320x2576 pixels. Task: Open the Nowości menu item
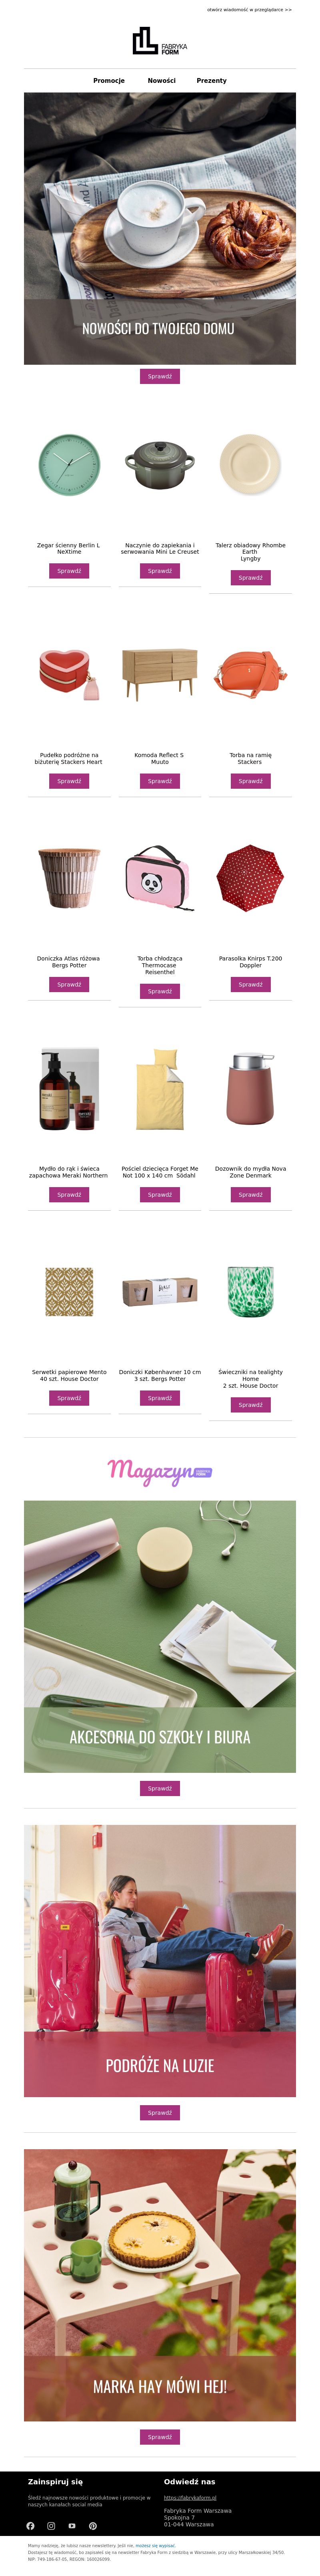coord(161,81)
